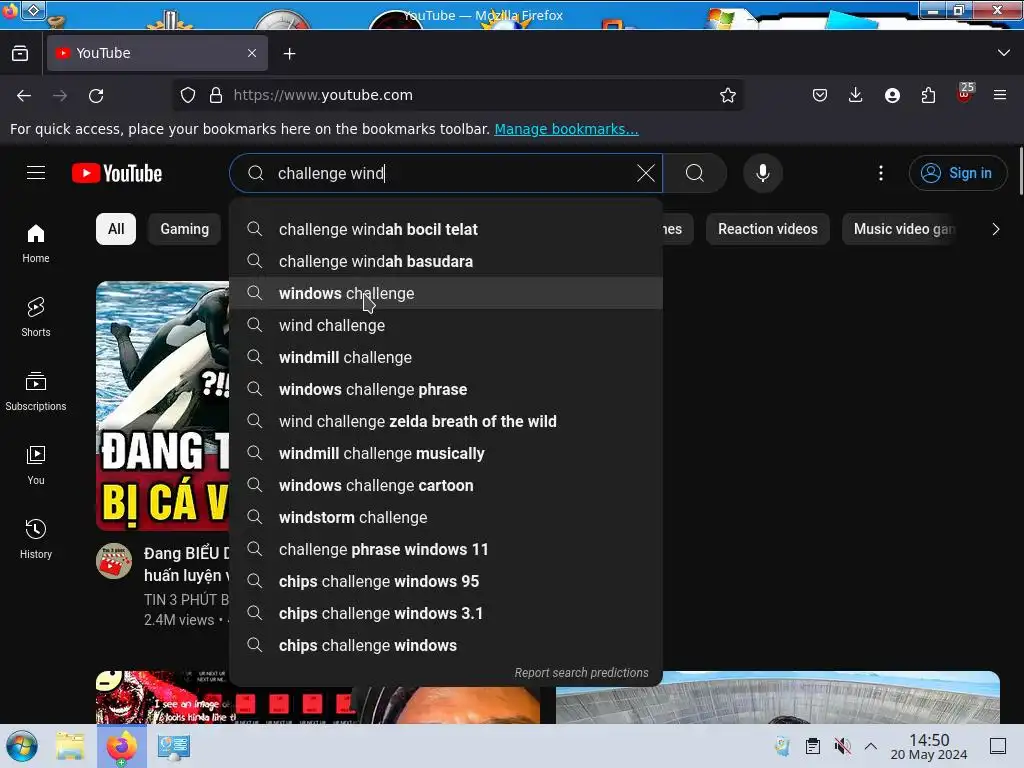Open the You section in sidebar
The image size is (1024, 768).
pos(36,465)
